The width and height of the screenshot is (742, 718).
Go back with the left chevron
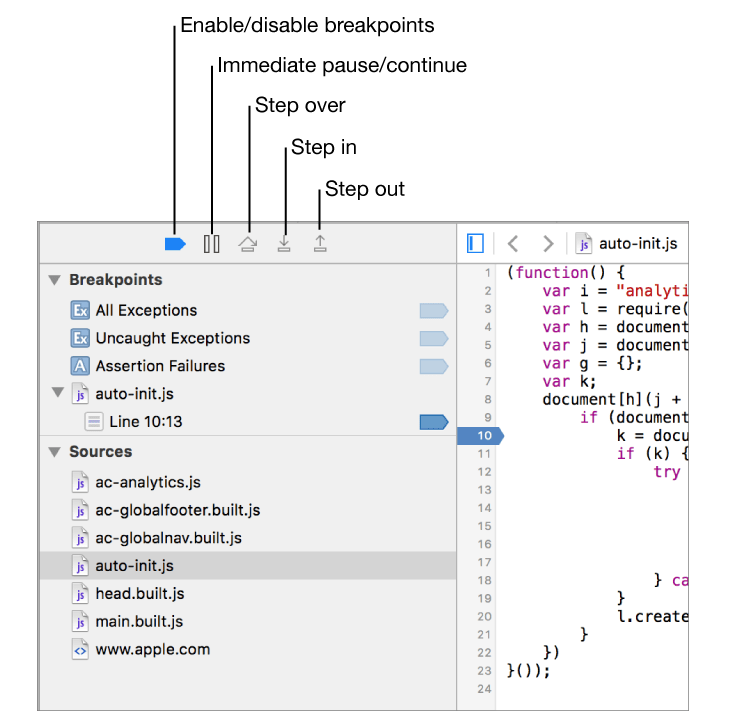point(513,244)
